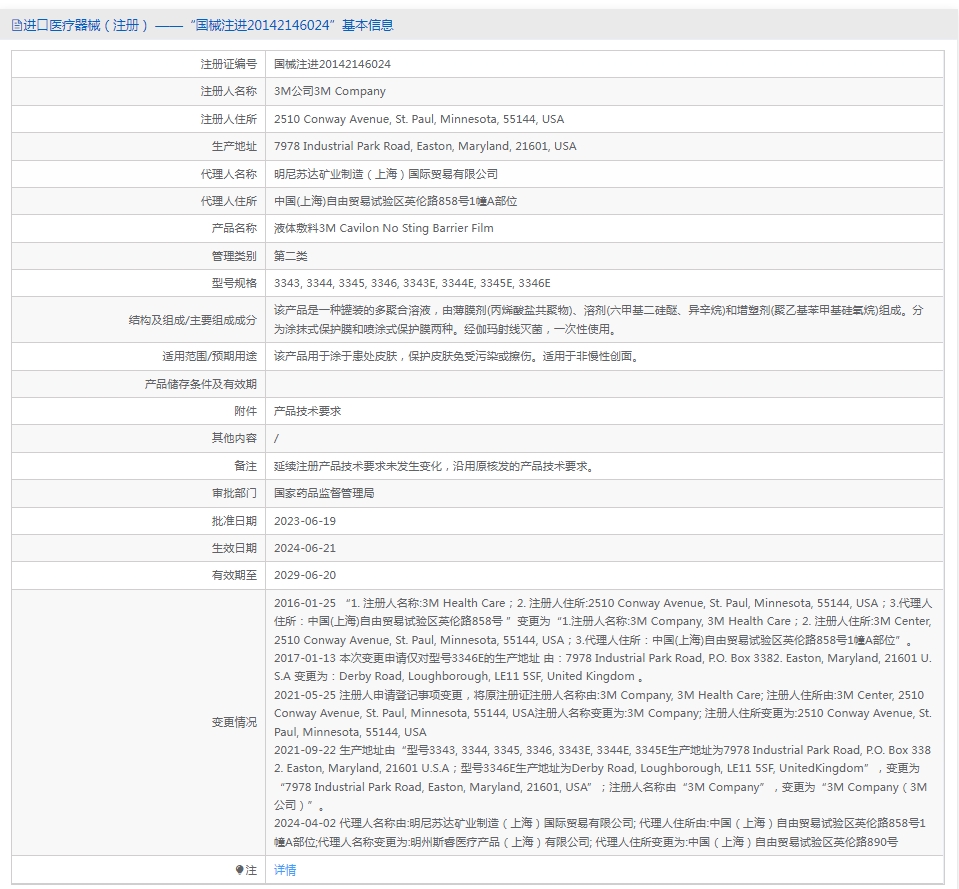
Task: Click the 生效日期 row label
Action: [234, 548]
